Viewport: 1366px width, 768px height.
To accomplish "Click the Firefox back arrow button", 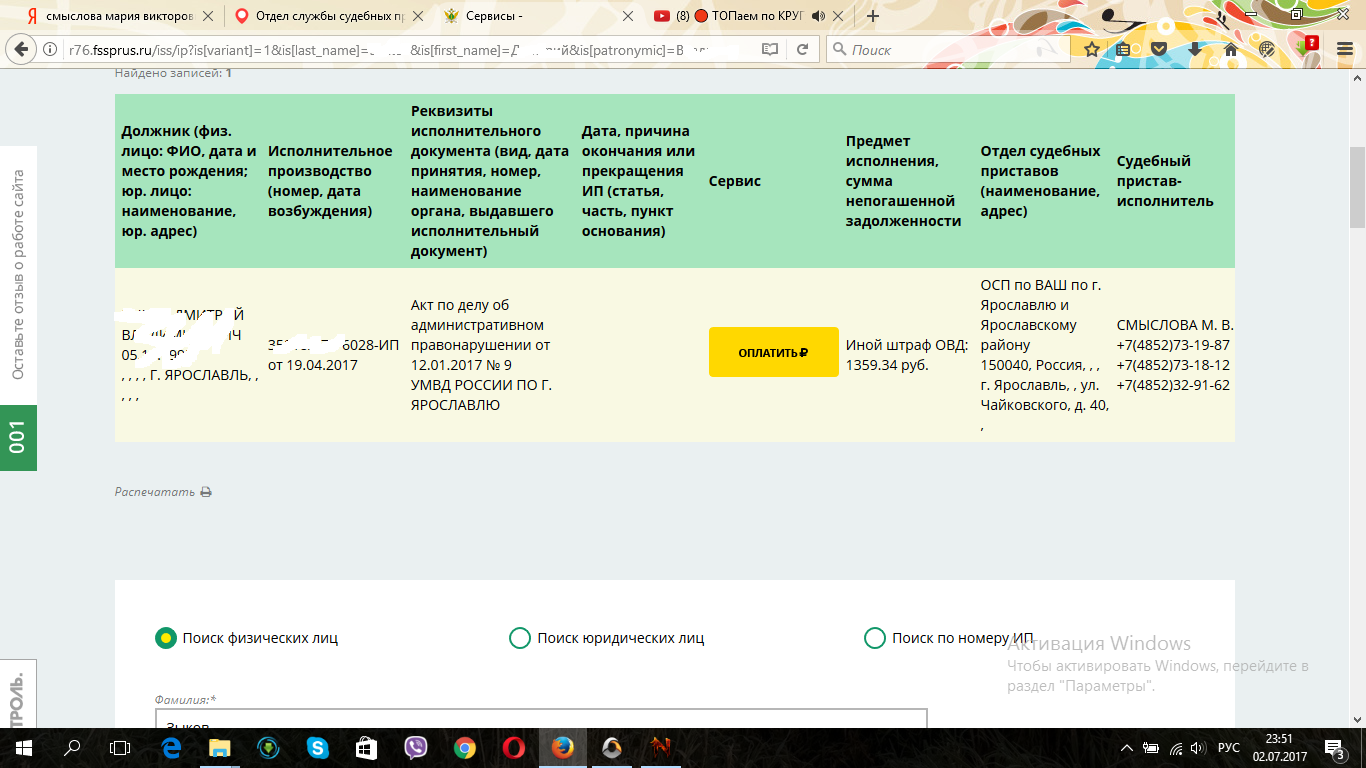I will click(x=22, y=49).
